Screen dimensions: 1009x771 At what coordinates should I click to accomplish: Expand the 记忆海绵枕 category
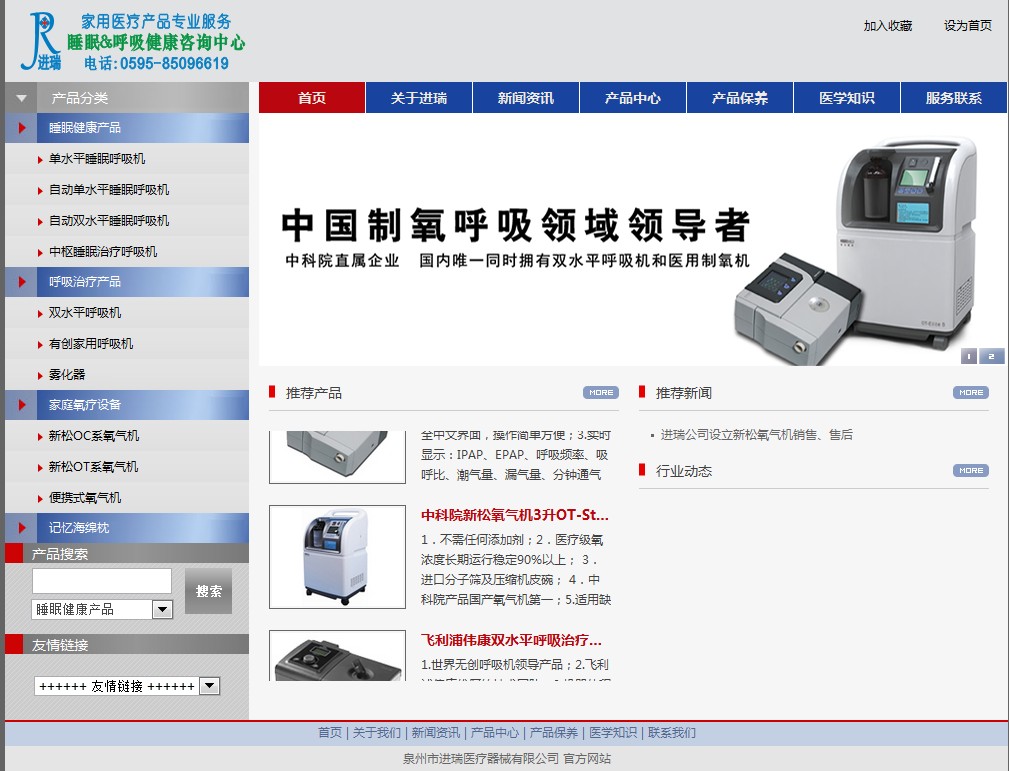pyautogui.click(x=127, y=528)
